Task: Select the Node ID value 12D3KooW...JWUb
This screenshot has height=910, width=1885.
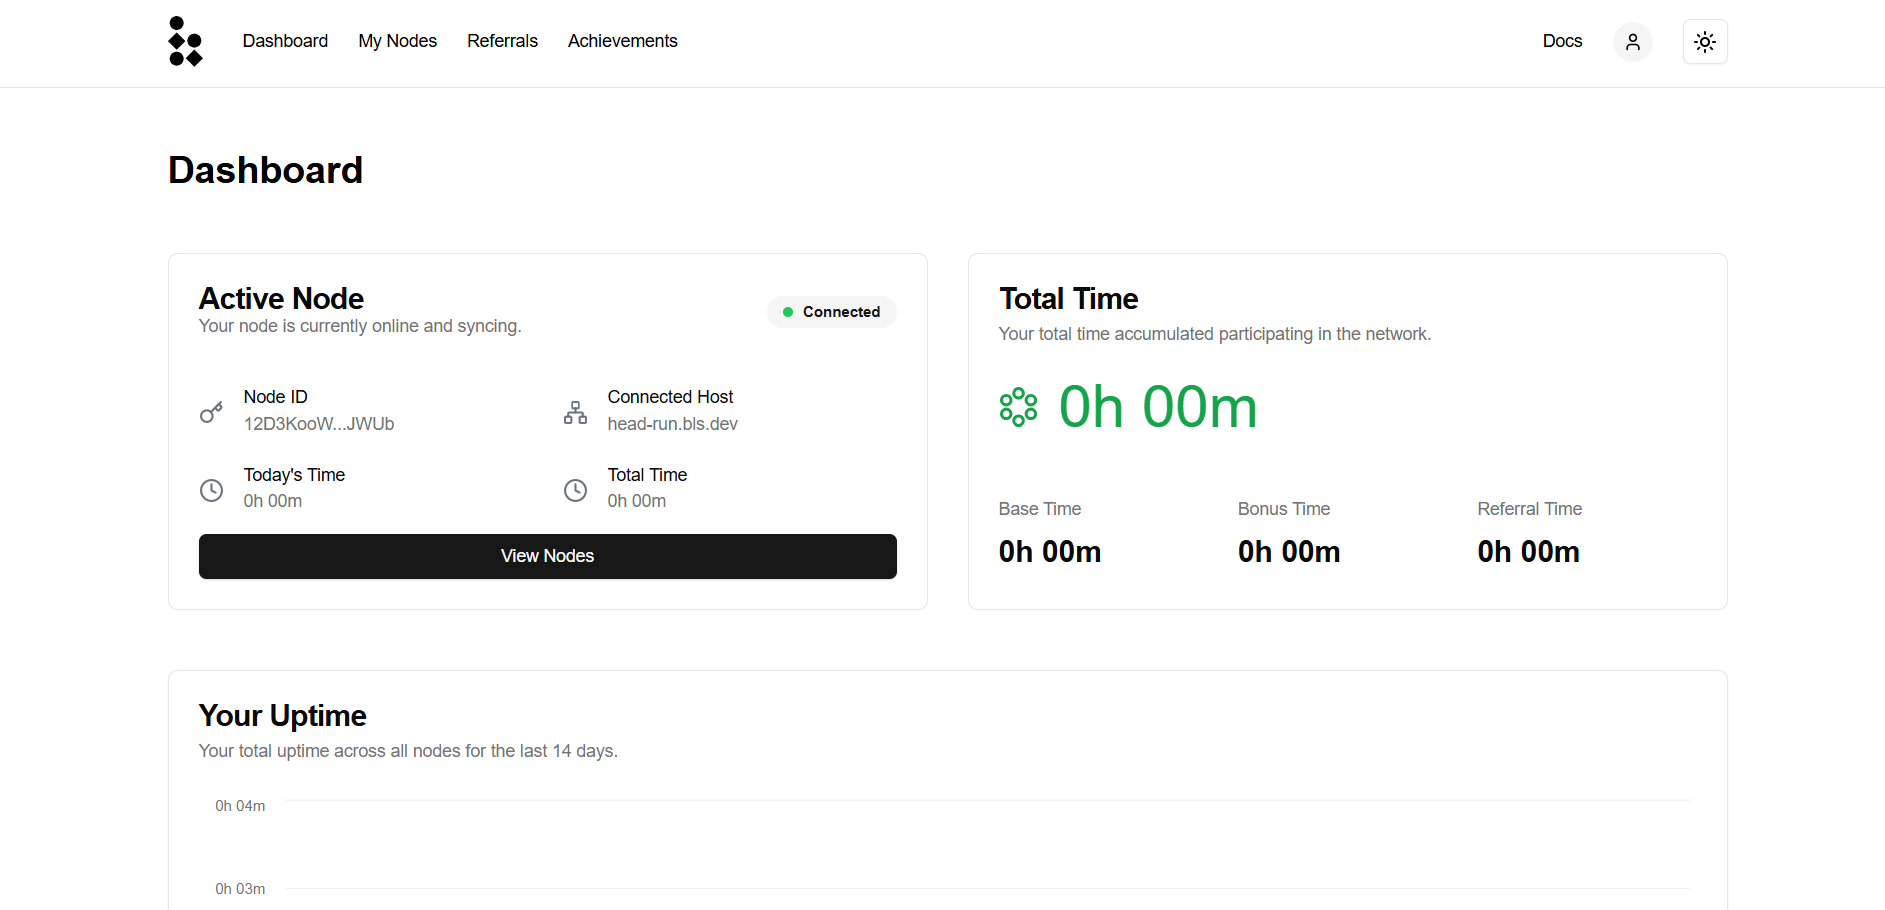Action: (x=319, y=424)
